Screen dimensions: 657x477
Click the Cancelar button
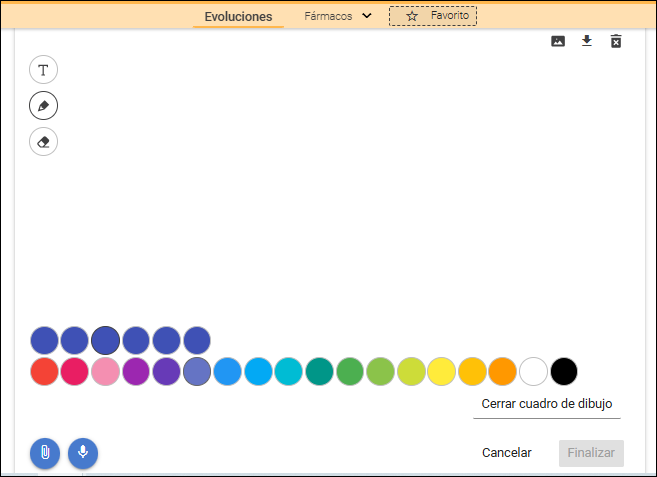pos(507,453)
